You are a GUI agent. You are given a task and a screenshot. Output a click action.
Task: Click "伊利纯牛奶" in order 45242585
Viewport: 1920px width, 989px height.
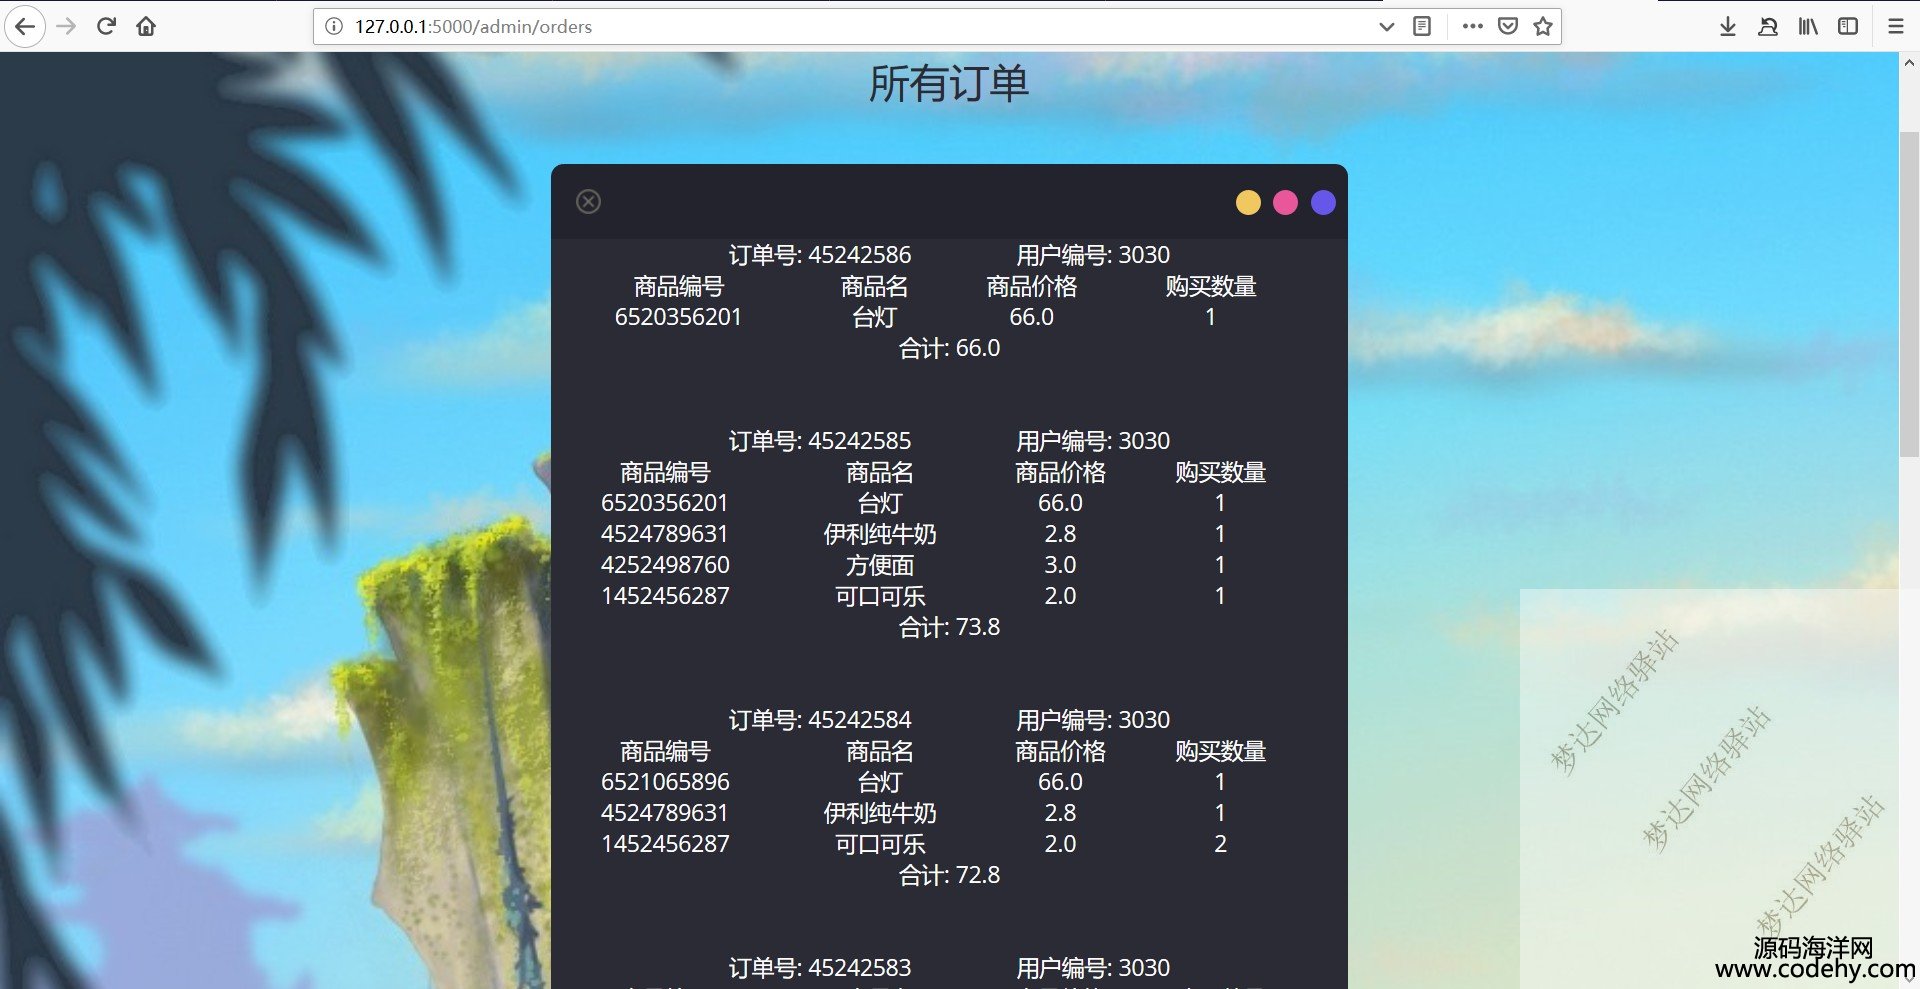tap(880, 534)
